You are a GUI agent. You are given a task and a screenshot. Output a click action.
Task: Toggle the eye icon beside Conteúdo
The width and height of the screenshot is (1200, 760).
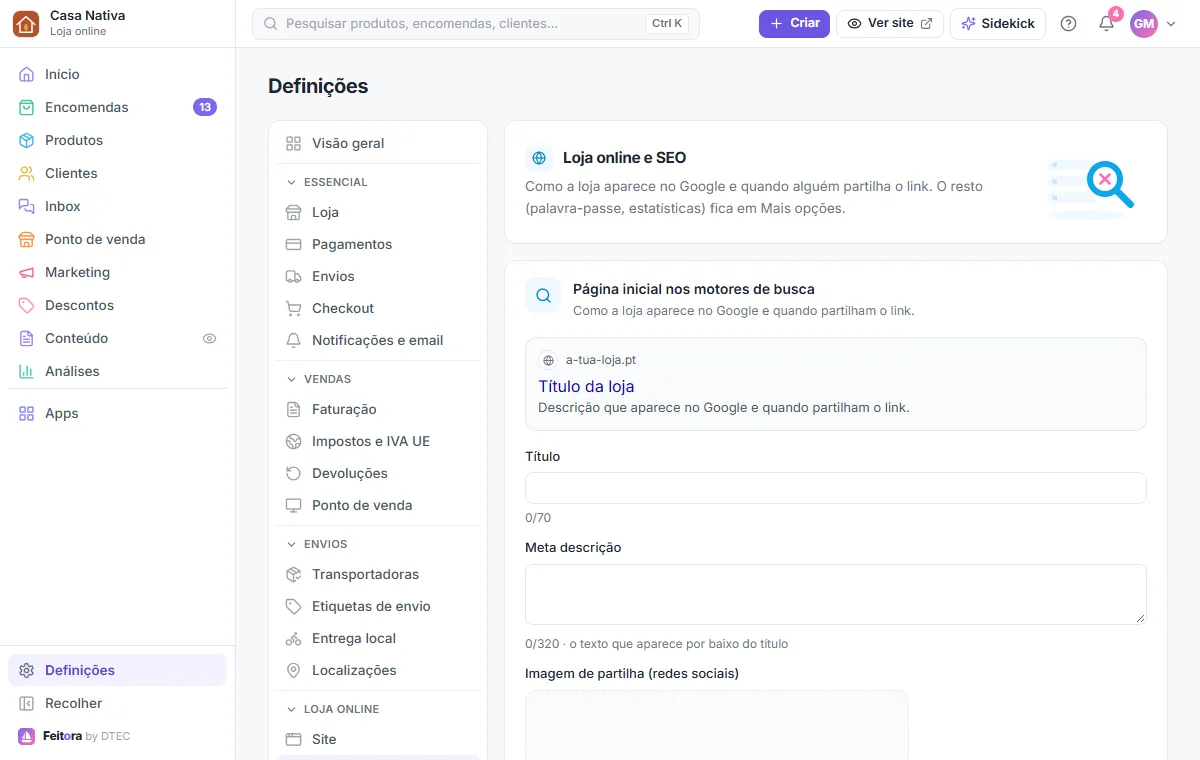point(209,338)
